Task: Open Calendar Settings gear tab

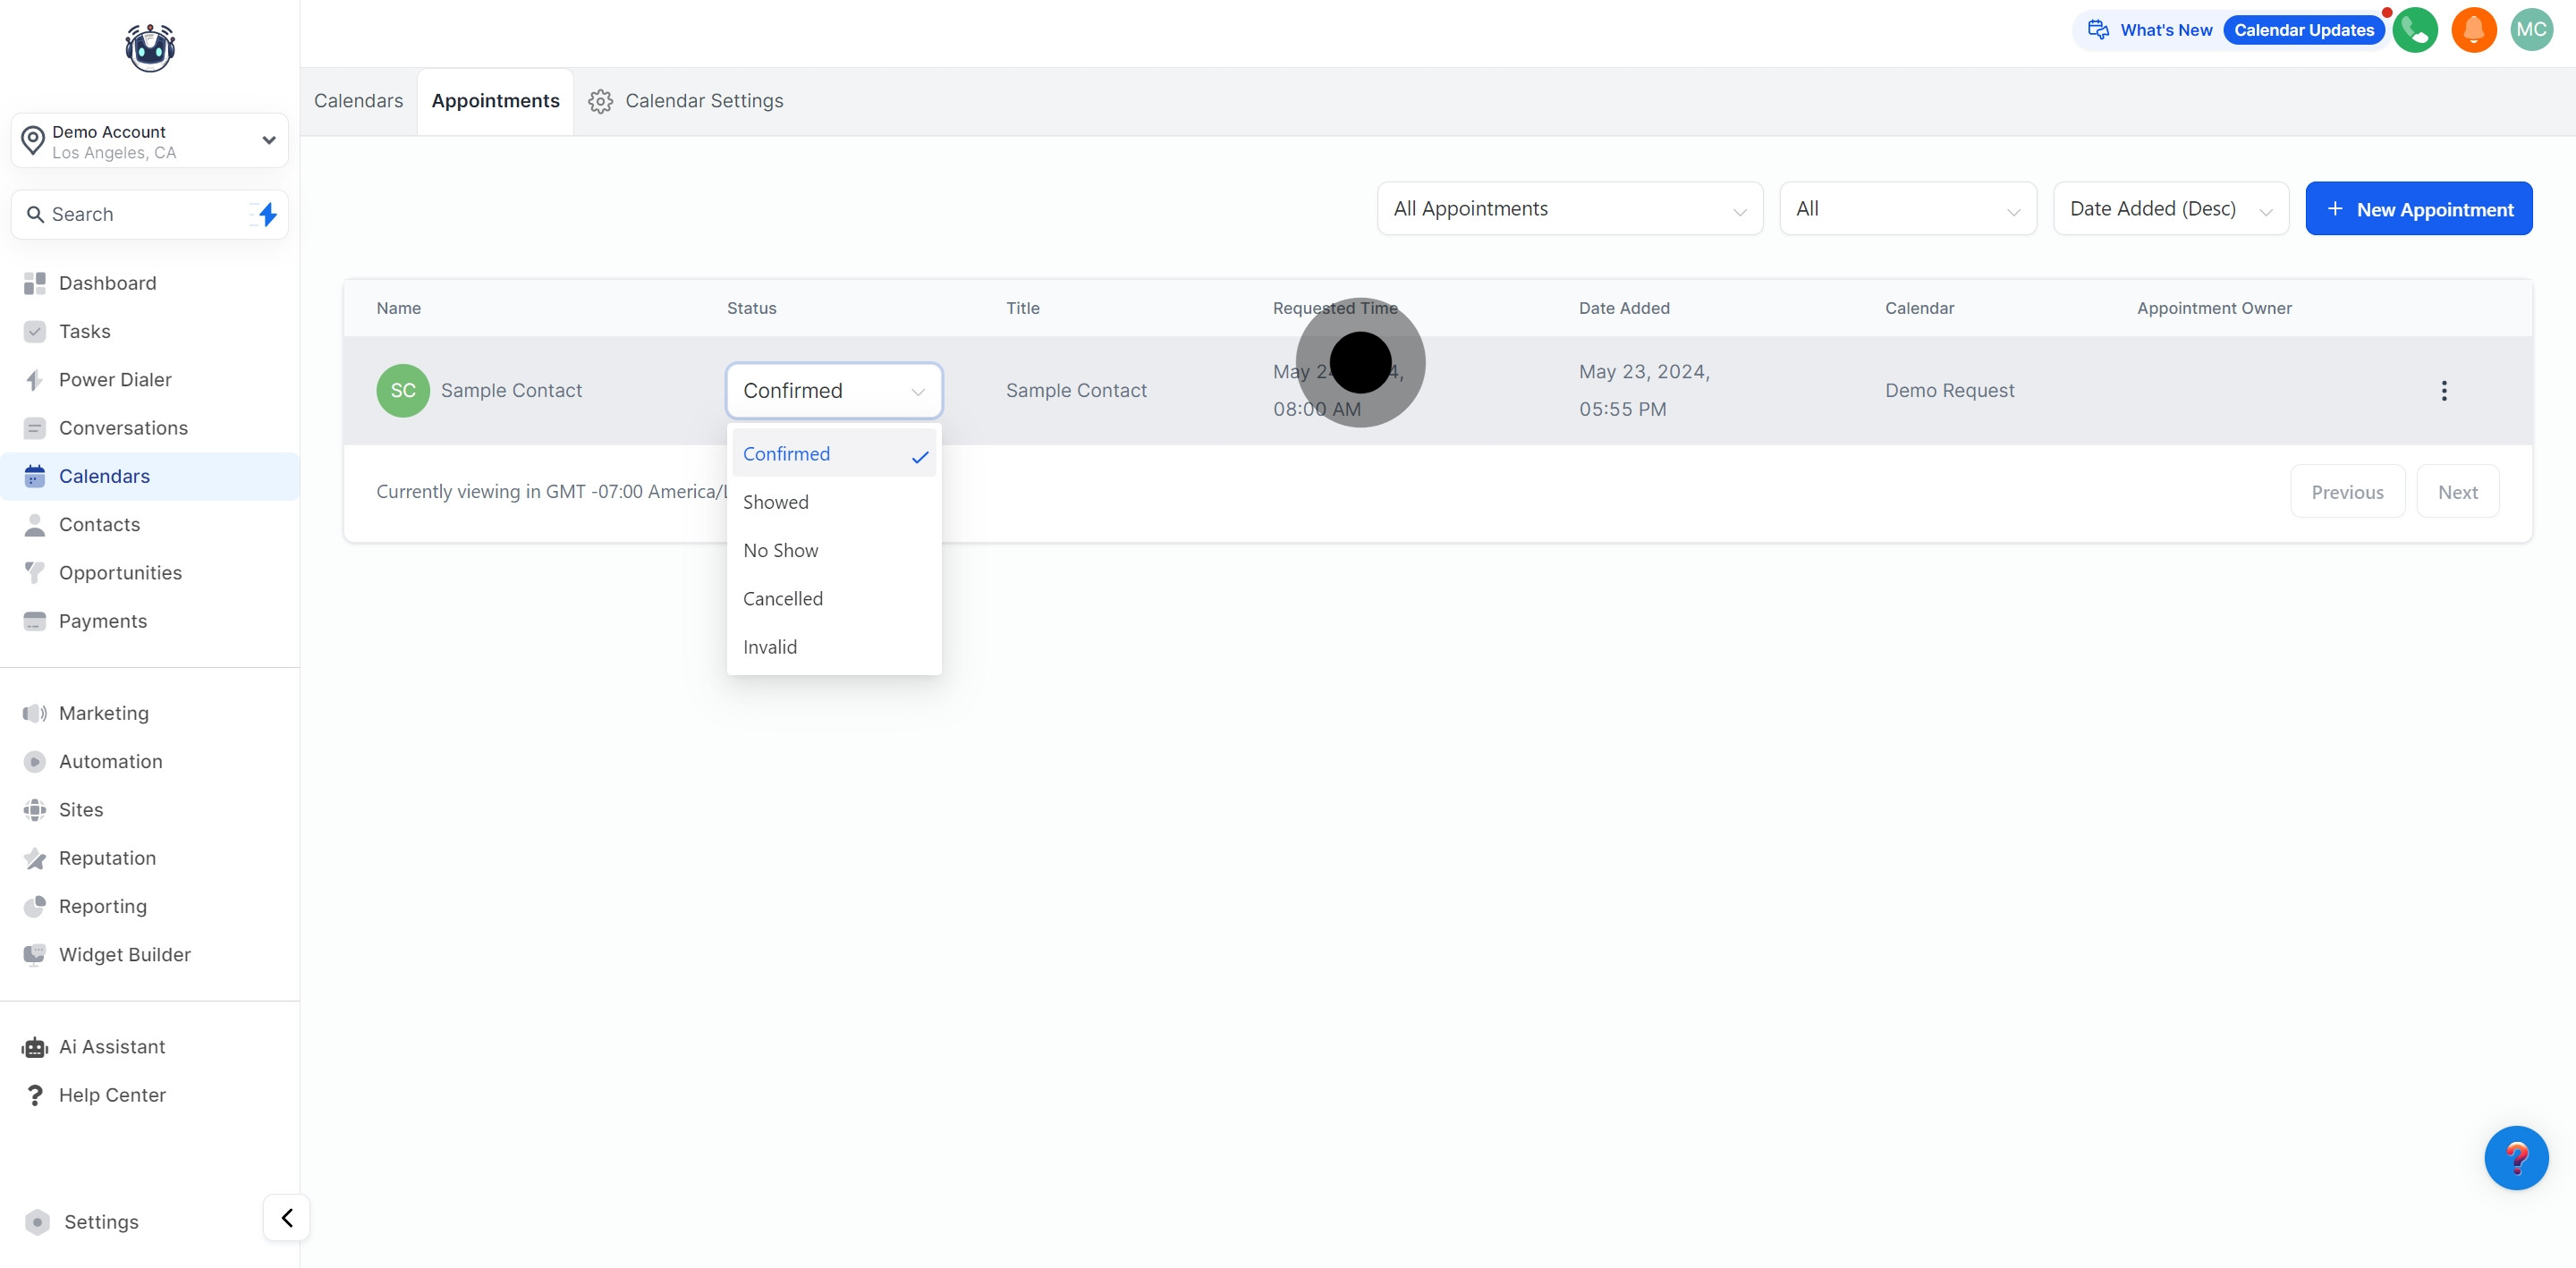Action: tap(686, 101)
